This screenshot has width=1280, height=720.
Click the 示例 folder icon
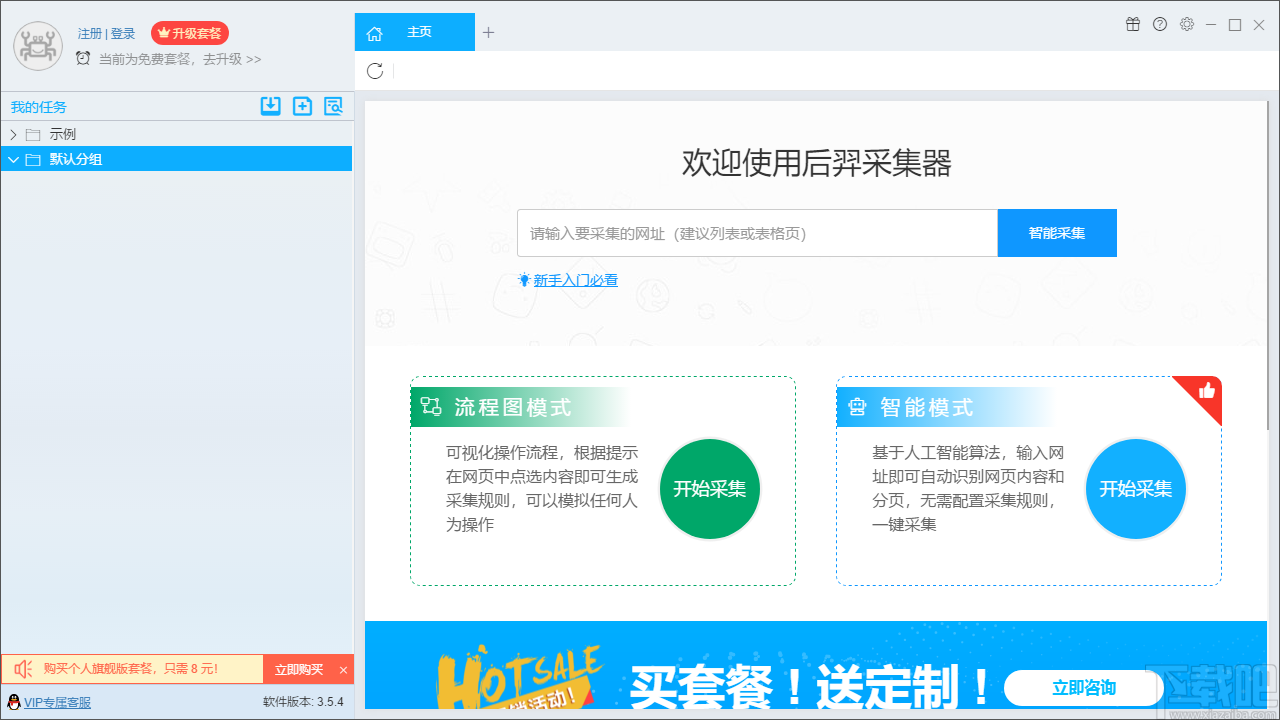pos(33,134)
